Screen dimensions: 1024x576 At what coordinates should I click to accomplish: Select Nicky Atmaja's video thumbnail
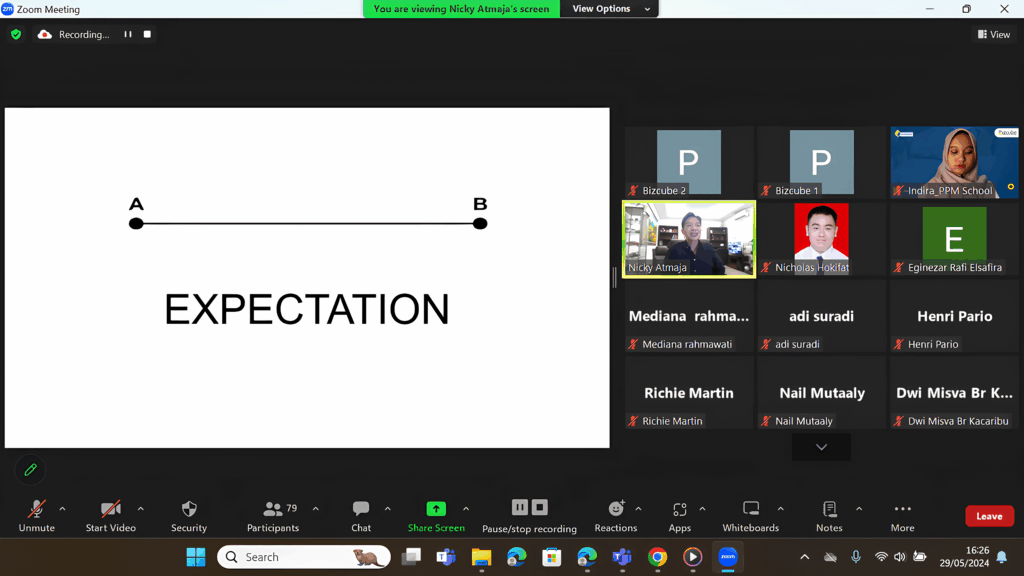pyautogui.click(x=689, y=239)
